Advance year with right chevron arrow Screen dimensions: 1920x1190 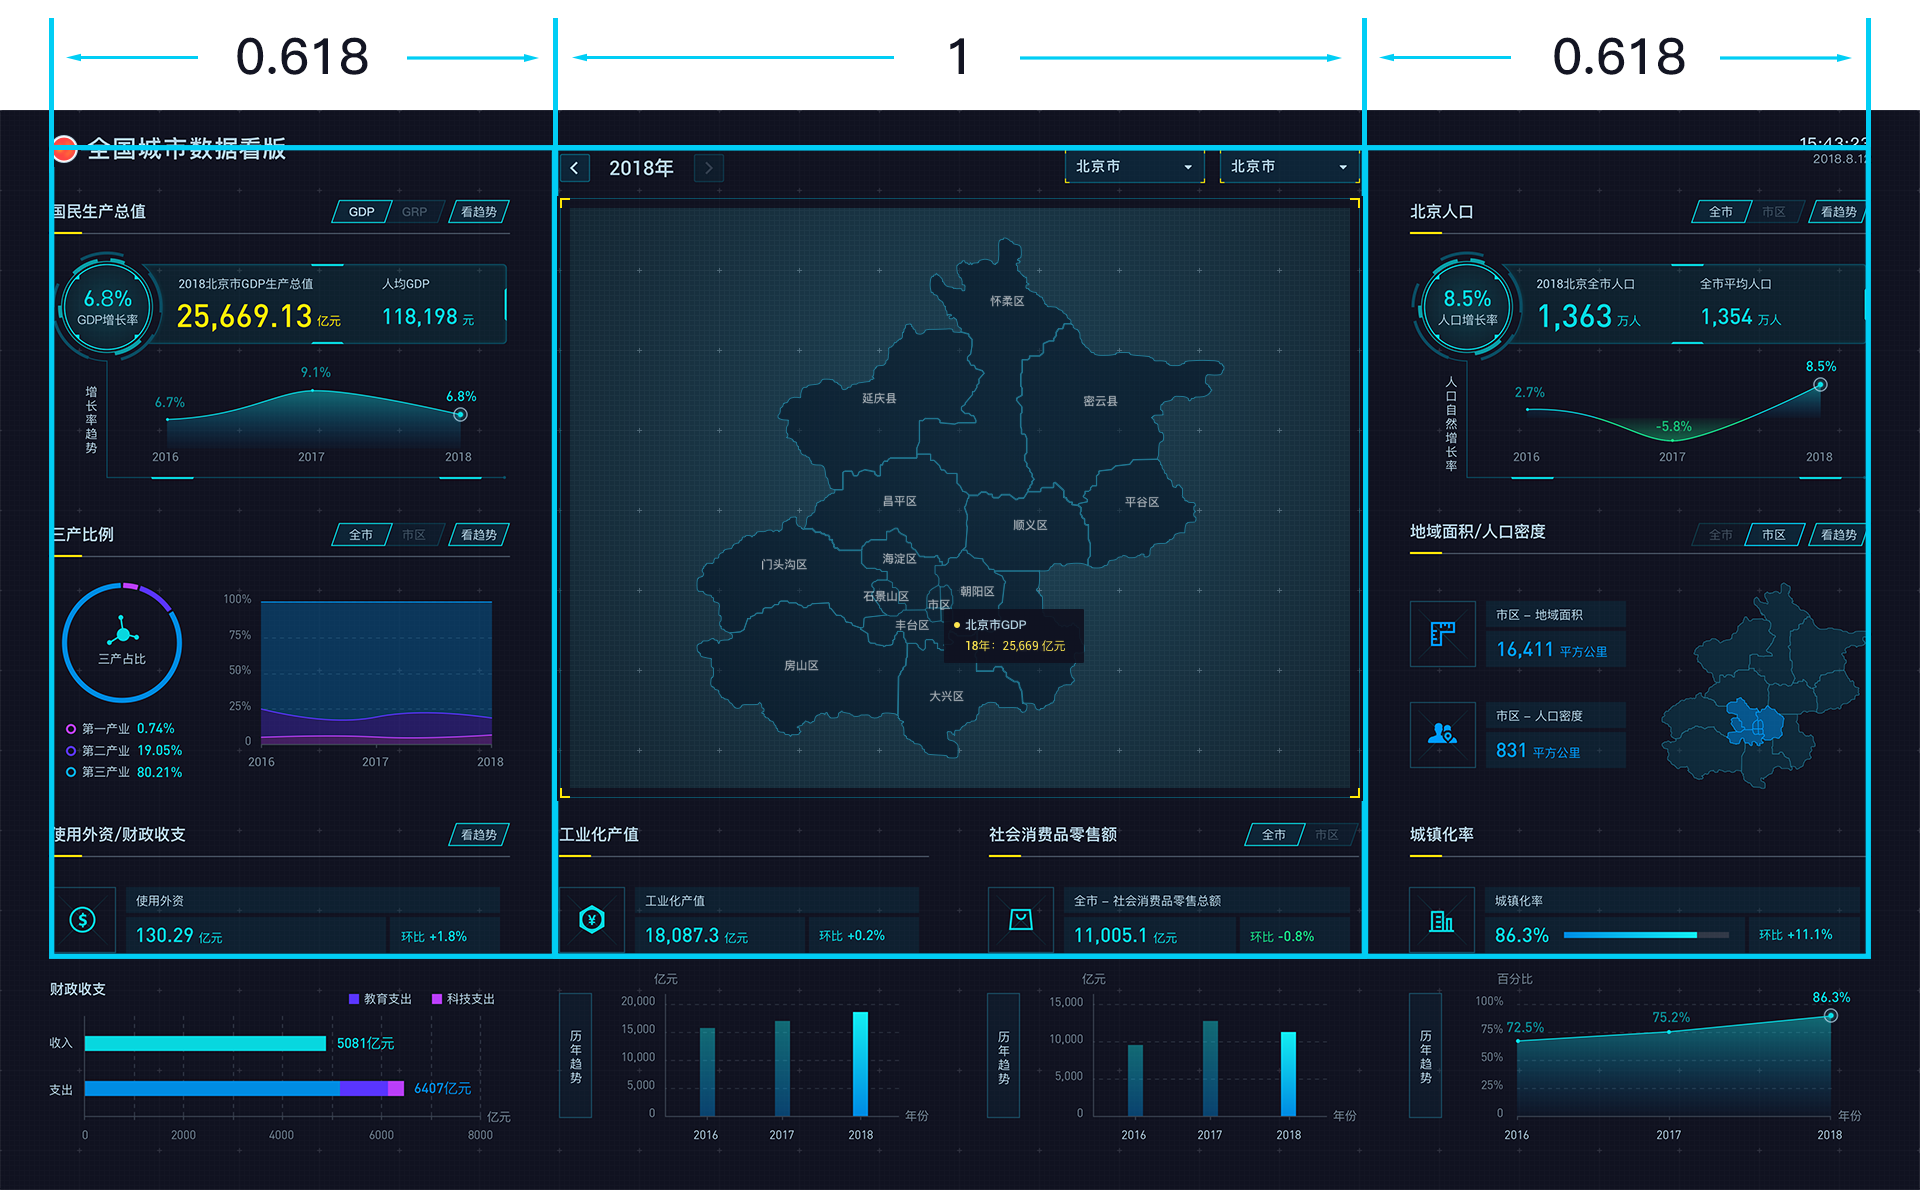tap(709, 168)
